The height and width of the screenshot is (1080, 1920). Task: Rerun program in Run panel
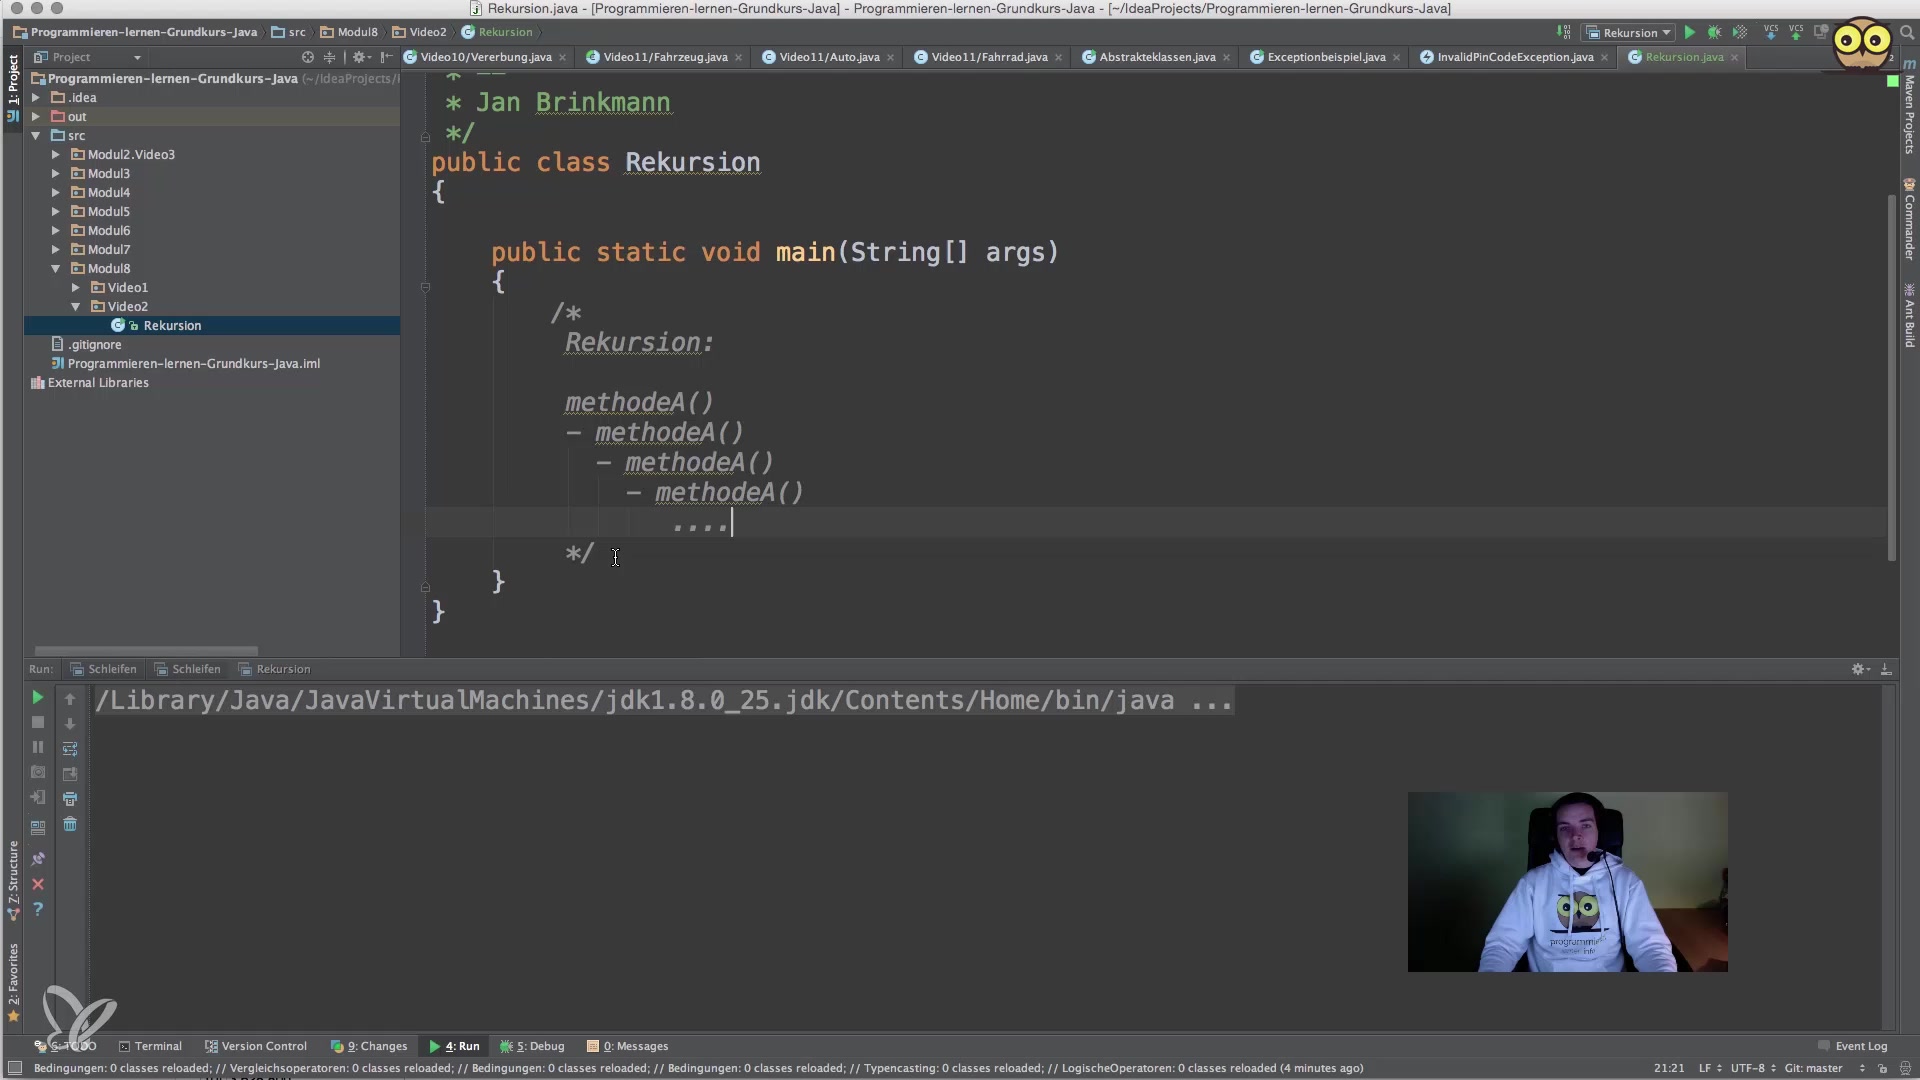click(x=38, y=698)
